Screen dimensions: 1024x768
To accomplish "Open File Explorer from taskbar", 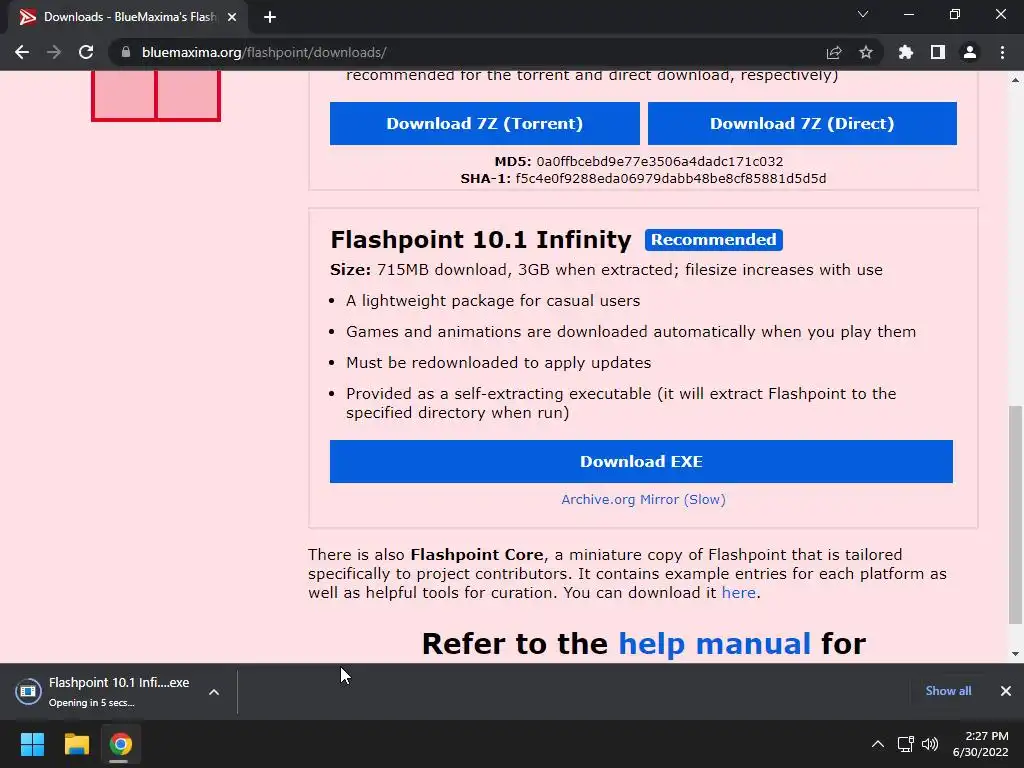I will (76, 744).
